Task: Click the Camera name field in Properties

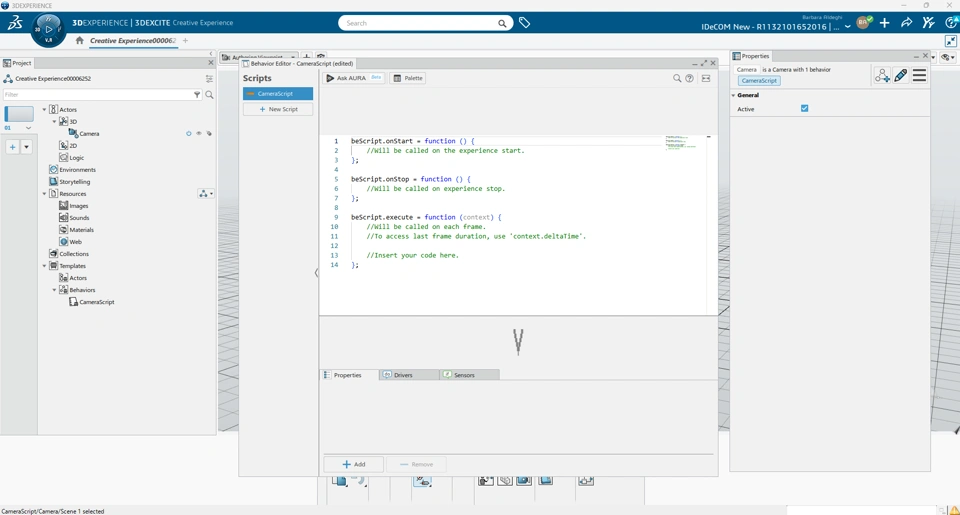Action: (746, 70)
